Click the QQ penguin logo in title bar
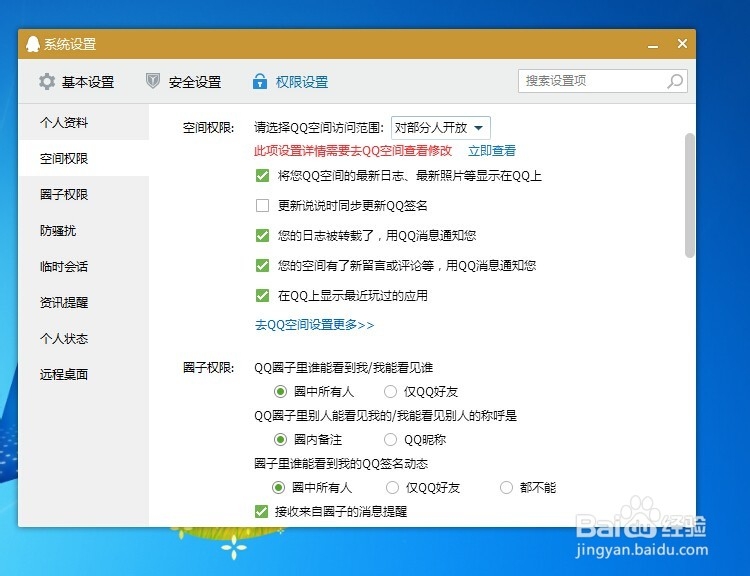This screenshot has height=576, width=750. point(33,44)
